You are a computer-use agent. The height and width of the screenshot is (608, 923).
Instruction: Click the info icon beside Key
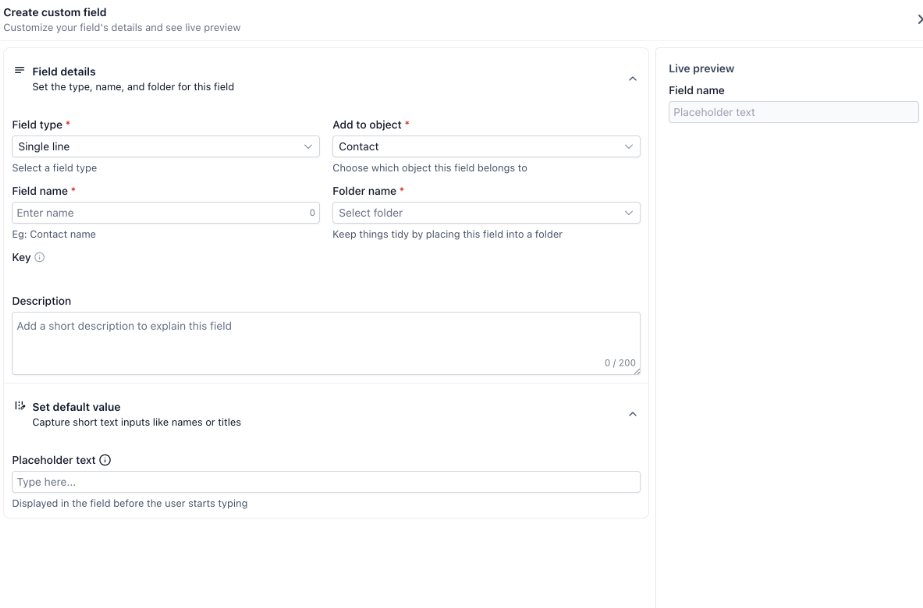point(40,257)
